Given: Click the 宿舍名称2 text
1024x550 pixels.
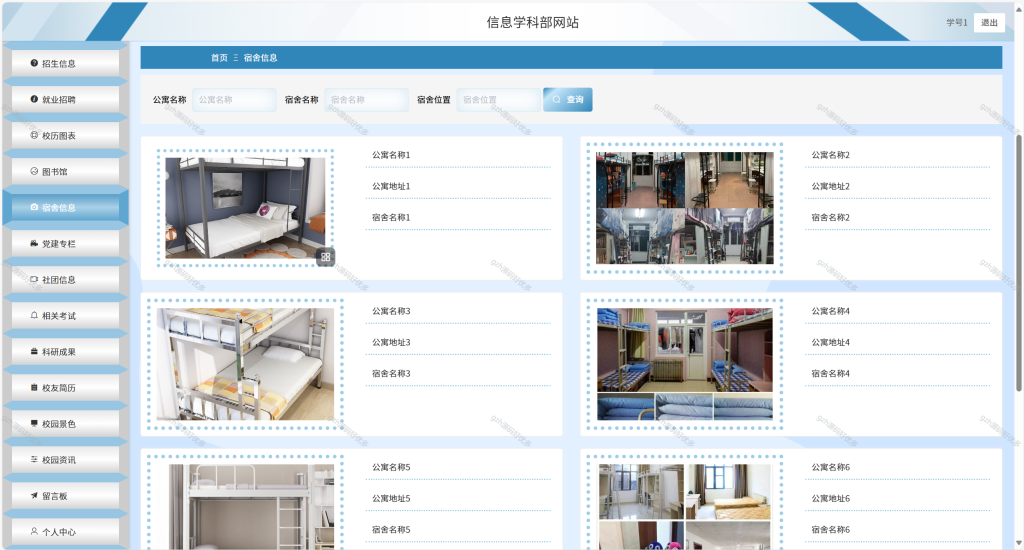Looking at the screenshot, I should click(x=830, y=218).
